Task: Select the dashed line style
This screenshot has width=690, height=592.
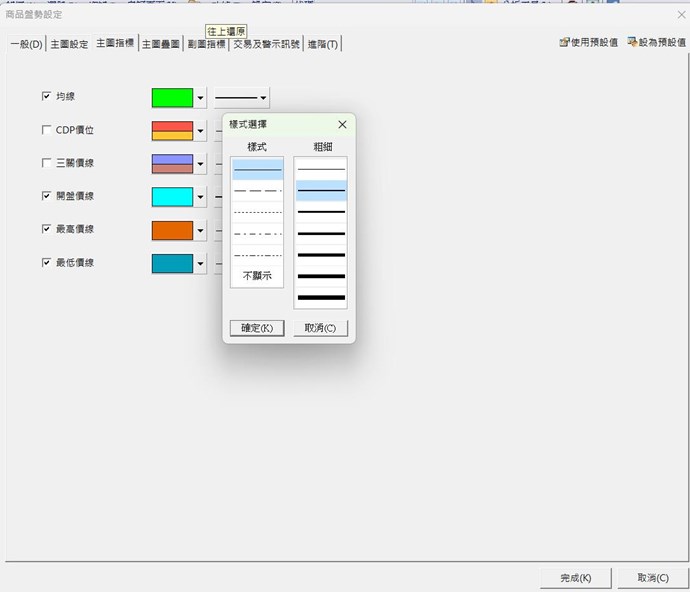Action: click(x=257, y=190)
